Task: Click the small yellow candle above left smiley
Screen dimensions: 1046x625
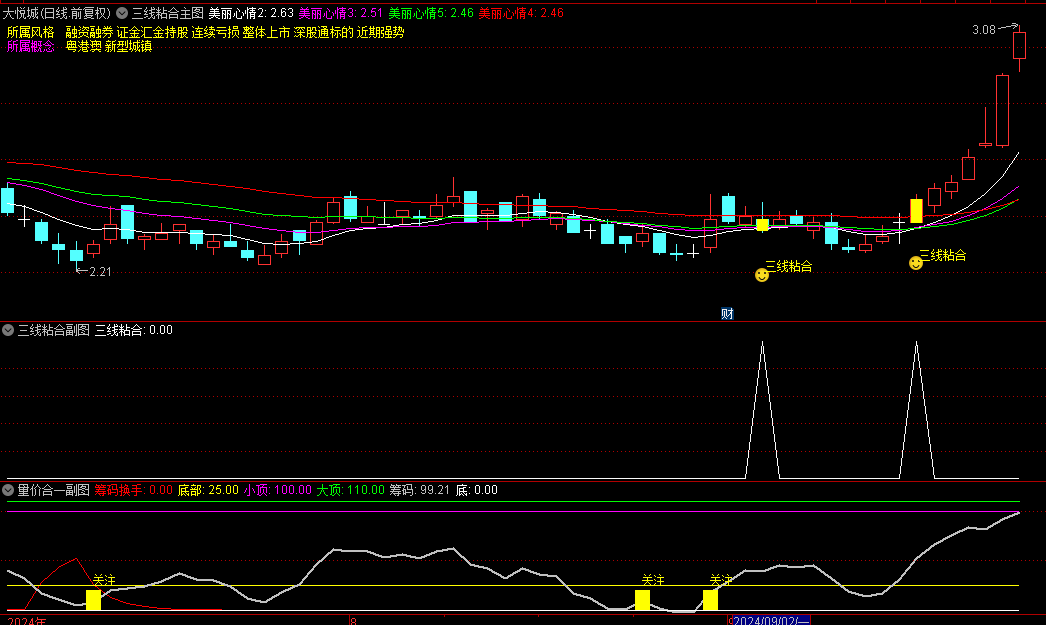Action: tap(762, 225)
